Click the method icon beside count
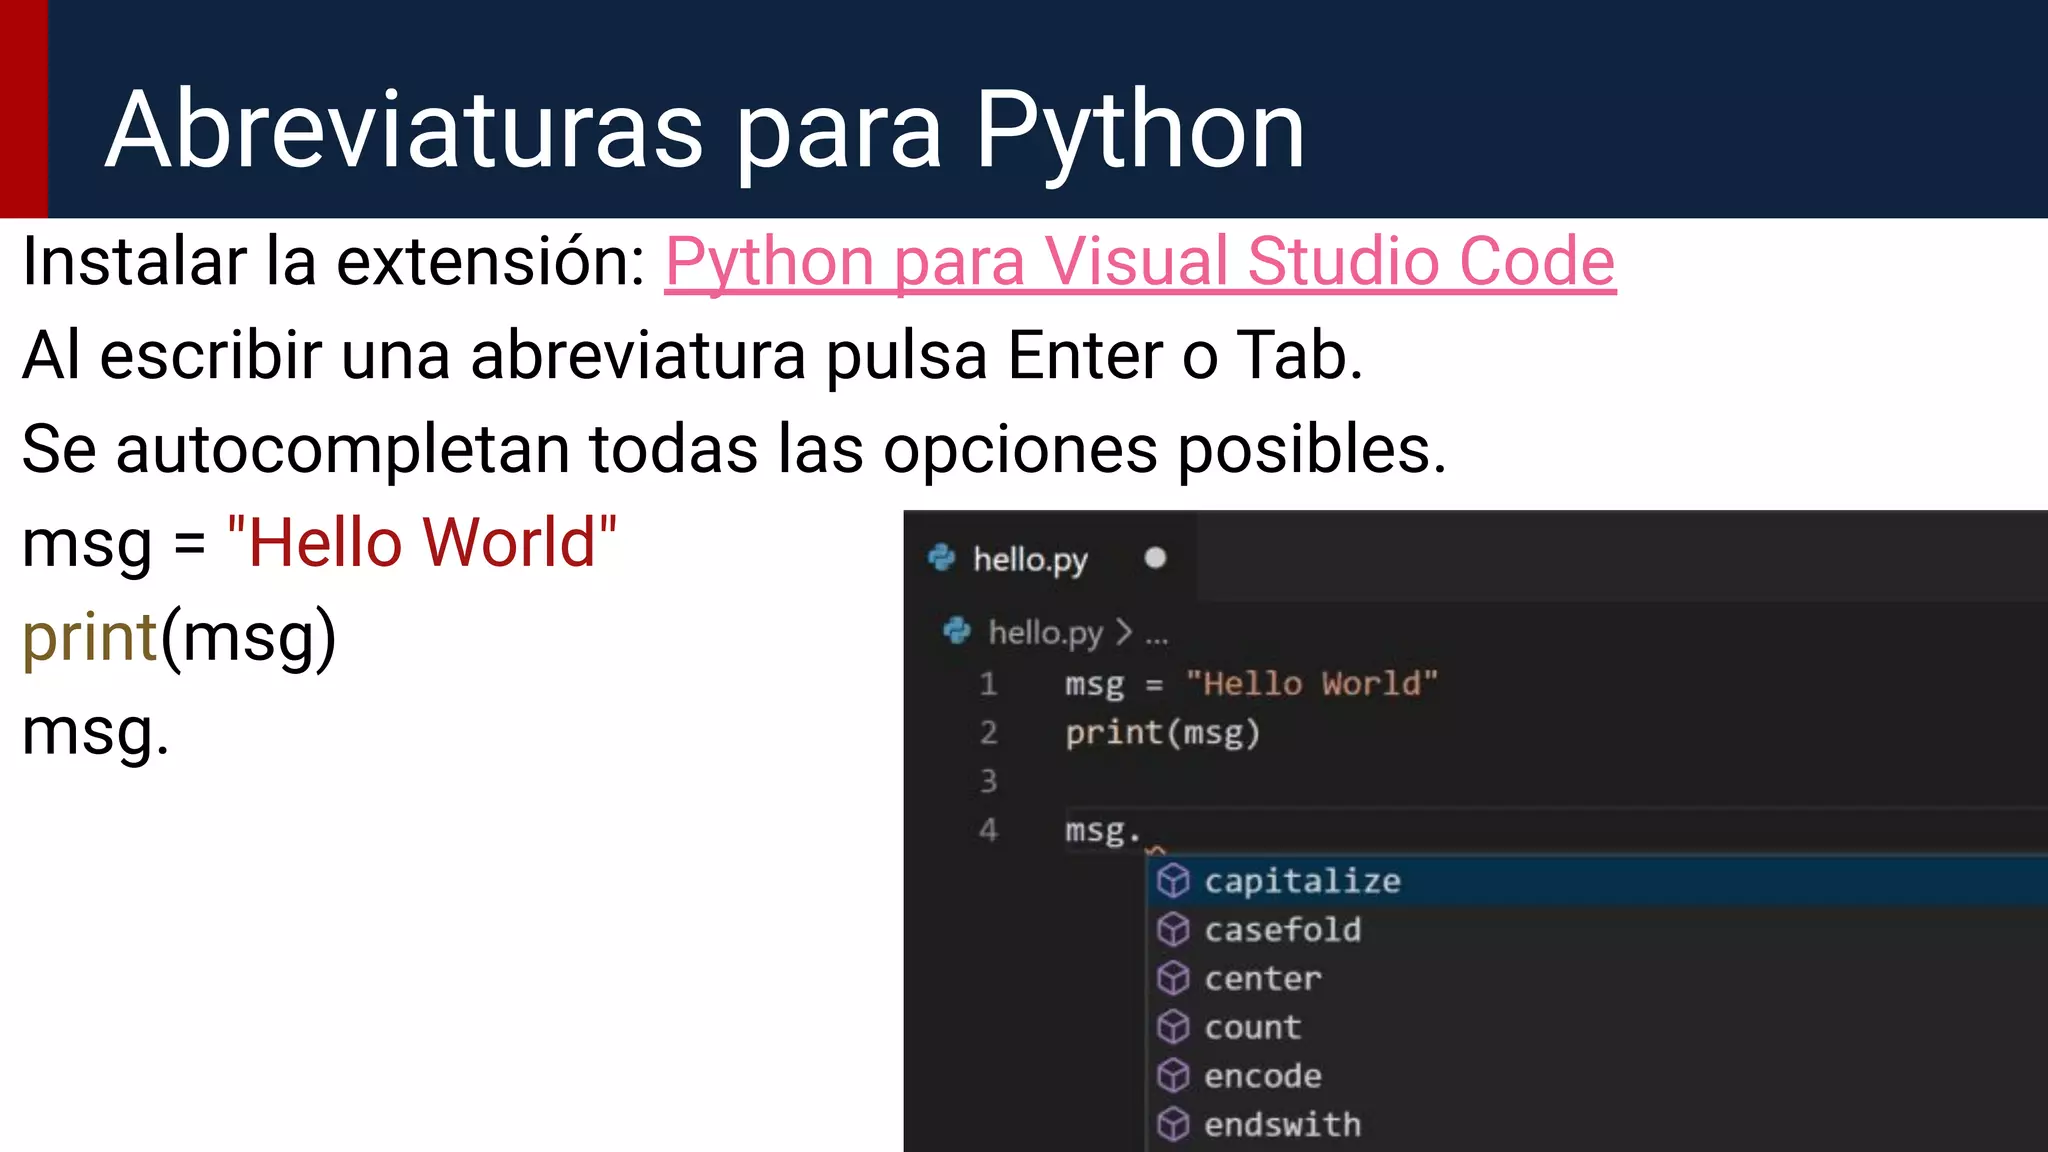2048x1152 pixels. [x=1173, y=1027]
